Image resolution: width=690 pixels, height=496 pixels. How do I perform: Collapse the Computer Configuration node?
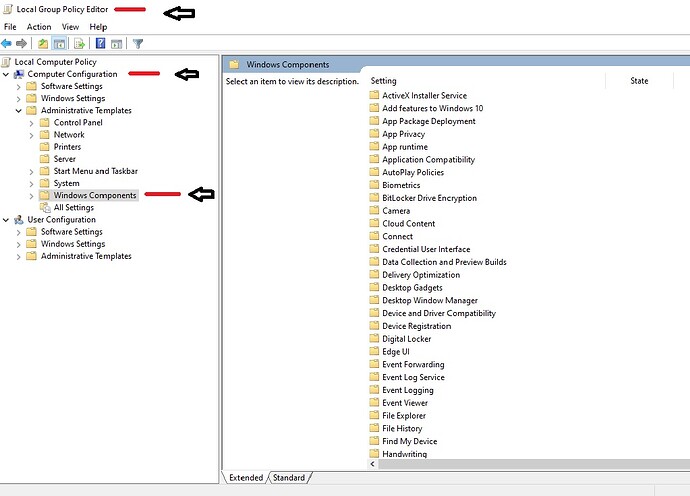[x=6, y=74]
